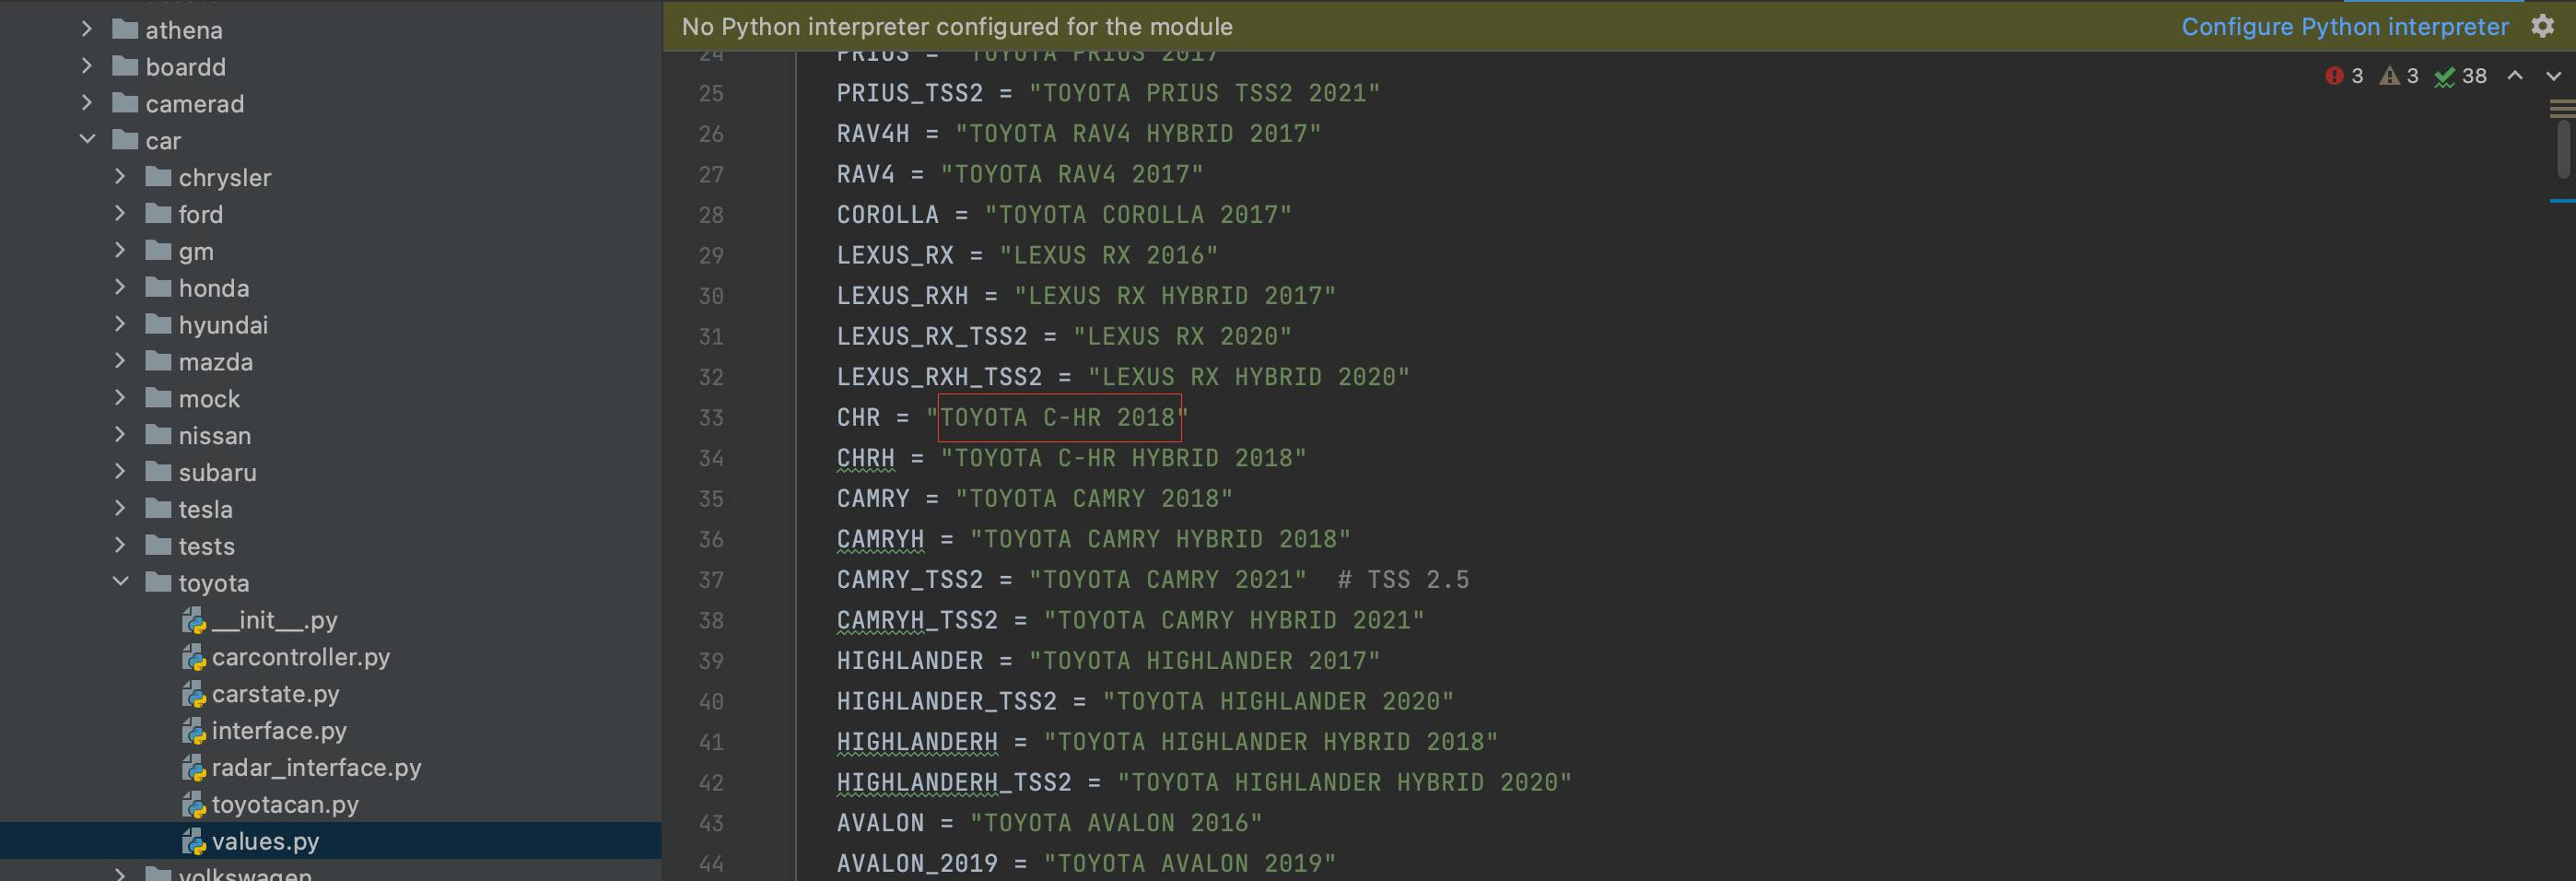Click the green typos count indicator
This screenshot has height=881, width=2576.
click(2460, 76)
